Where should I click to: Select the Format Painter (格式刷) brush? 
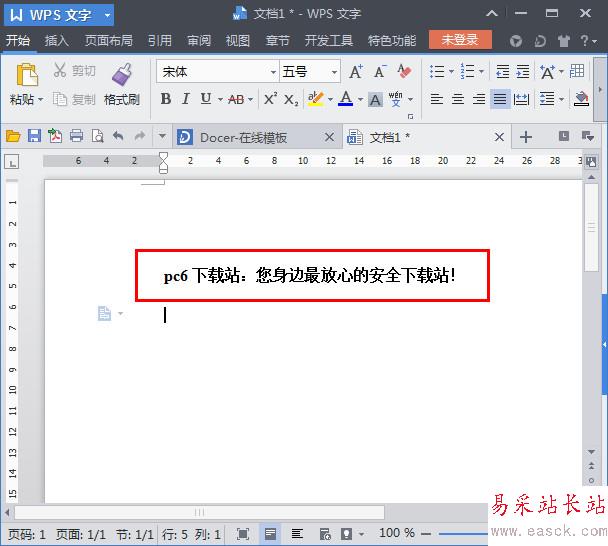point(122,74)
